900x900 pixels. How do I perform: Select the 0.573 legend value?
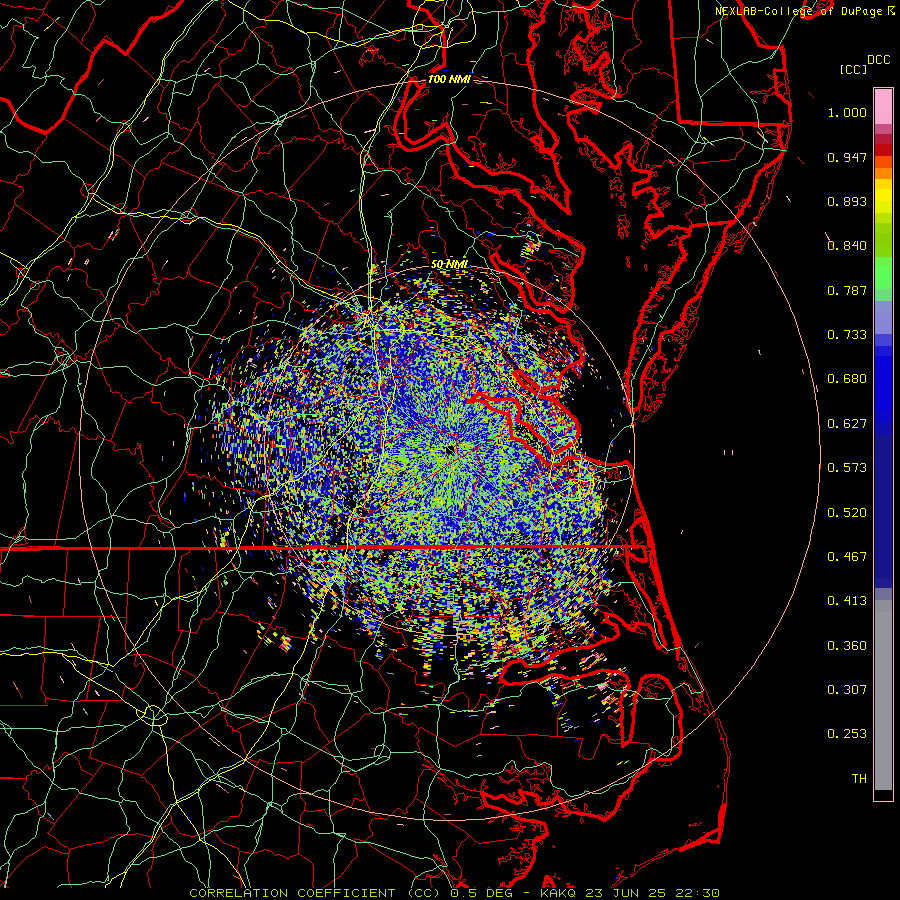point(847,468)
